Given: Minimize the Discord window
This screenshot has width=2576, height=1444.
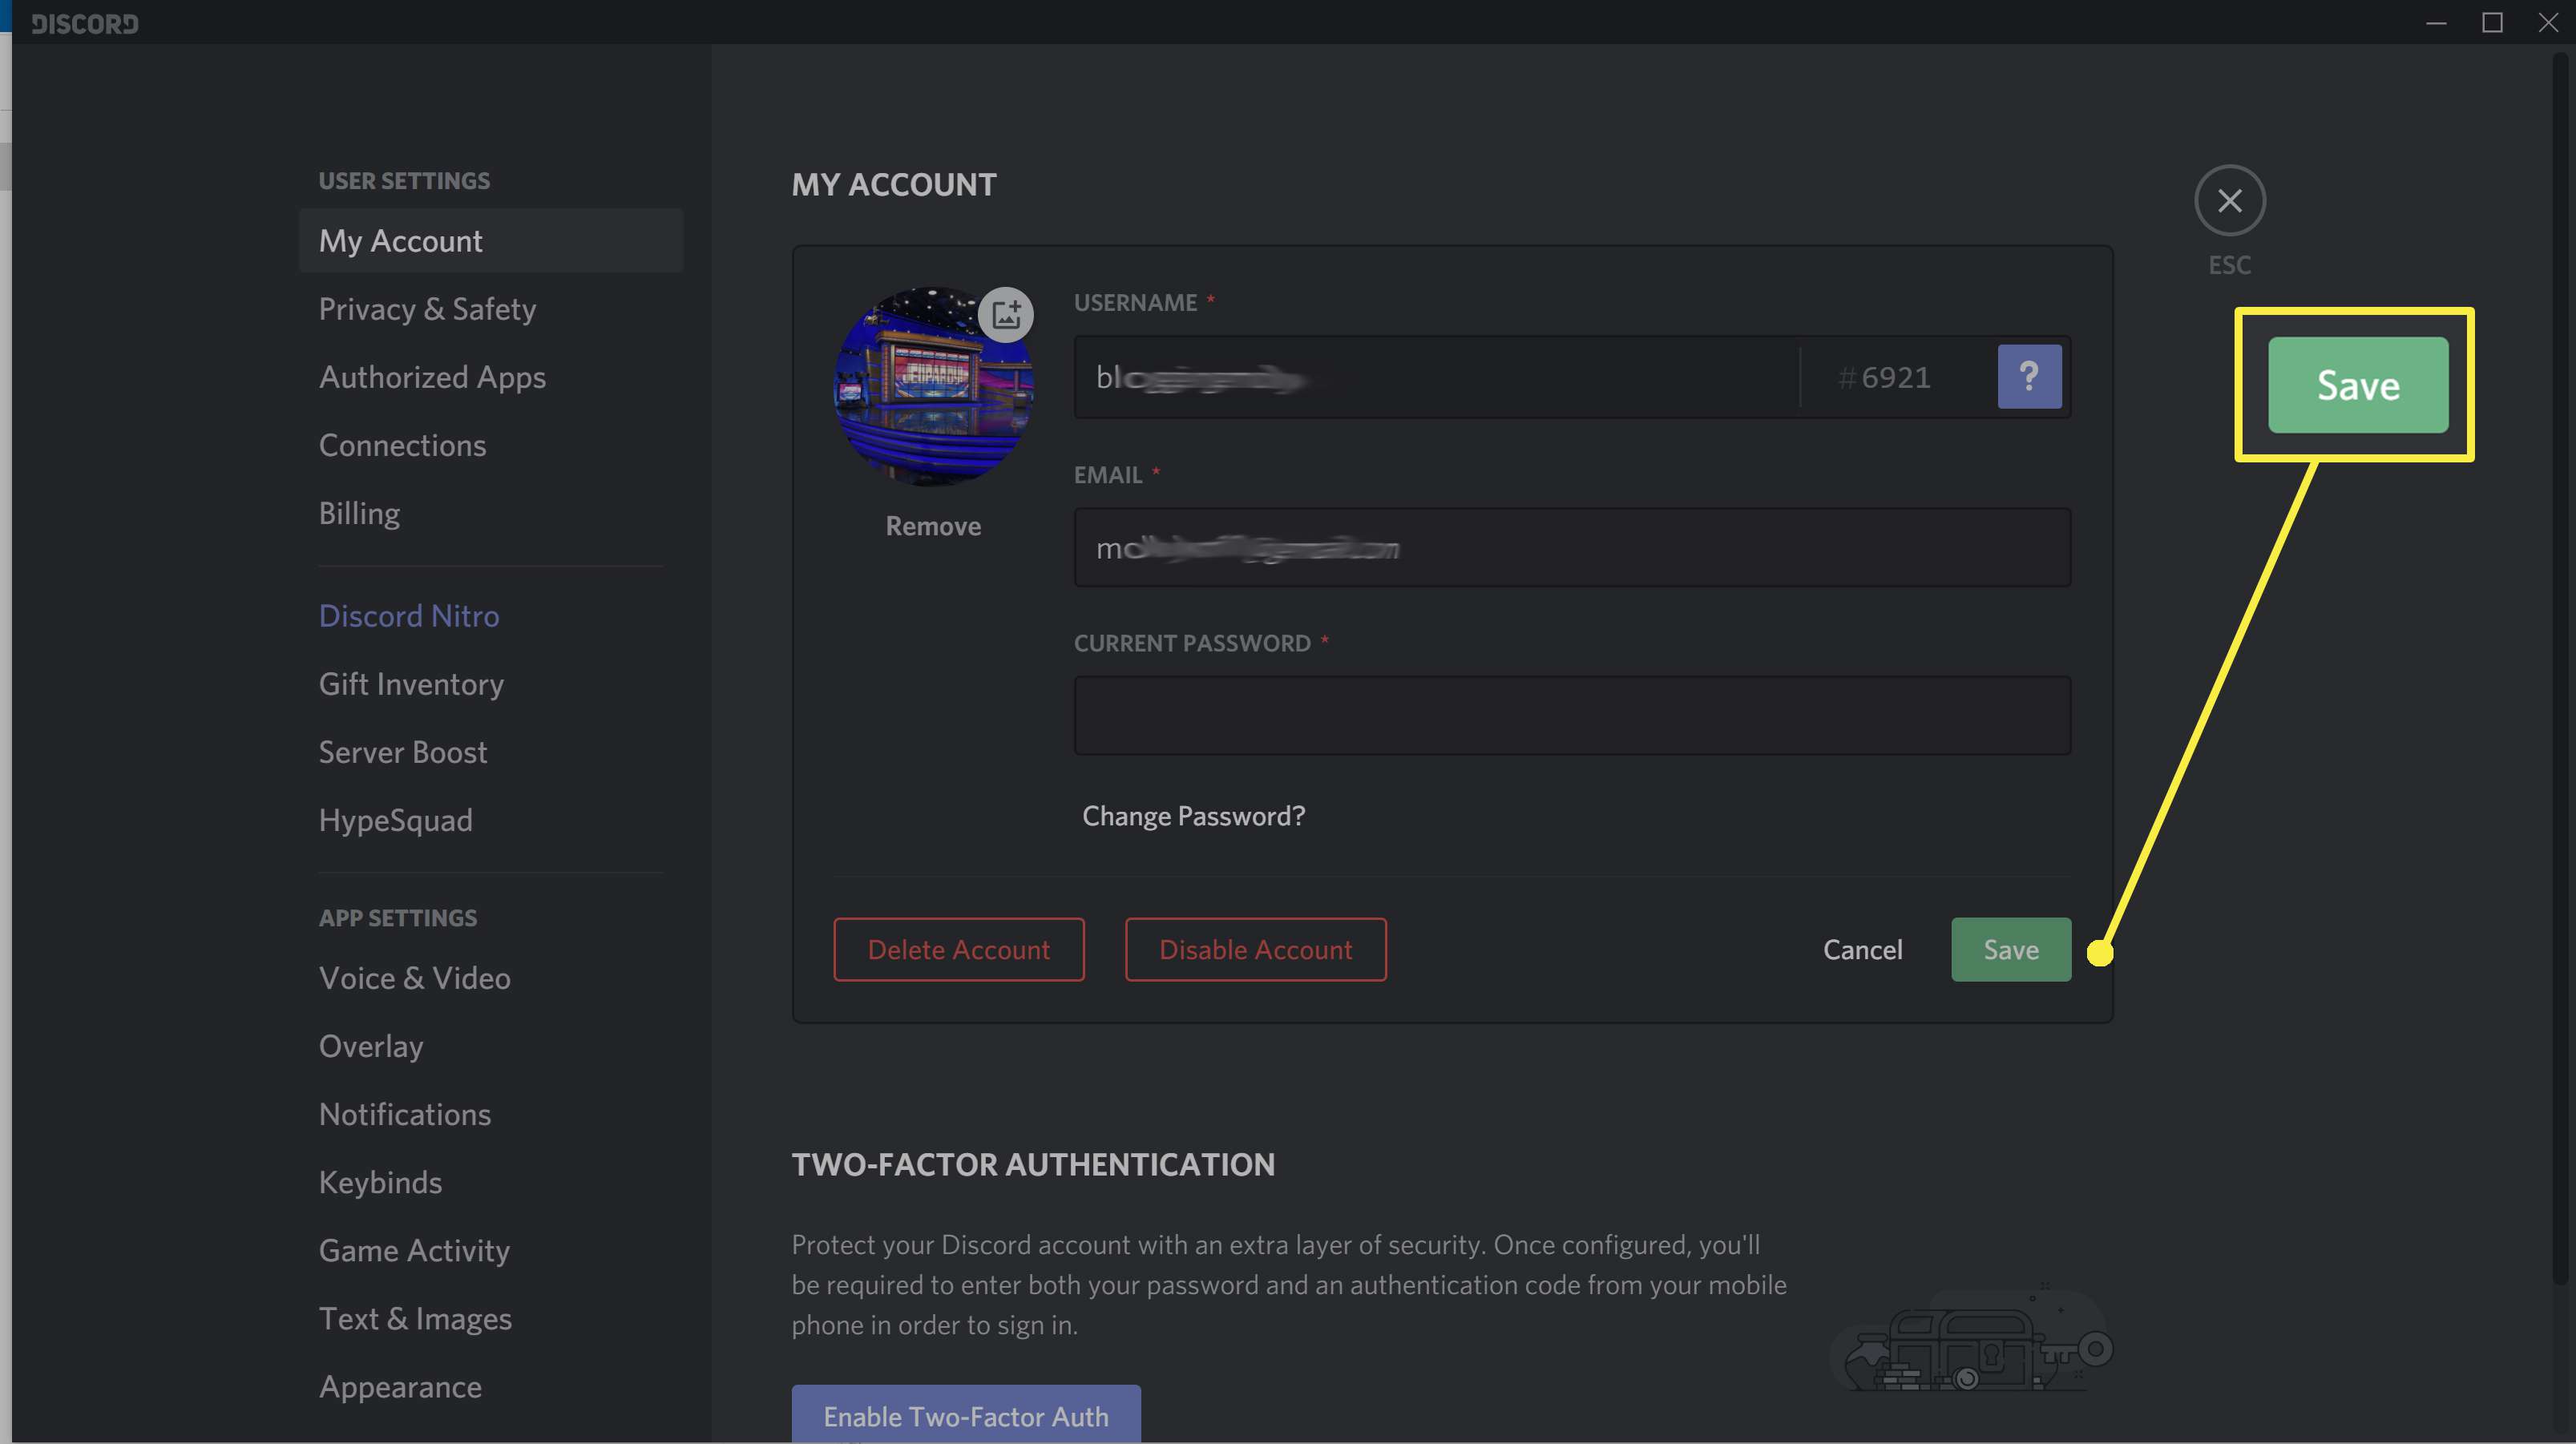Looking at the screenshot, I should (x=2436, y=22).
